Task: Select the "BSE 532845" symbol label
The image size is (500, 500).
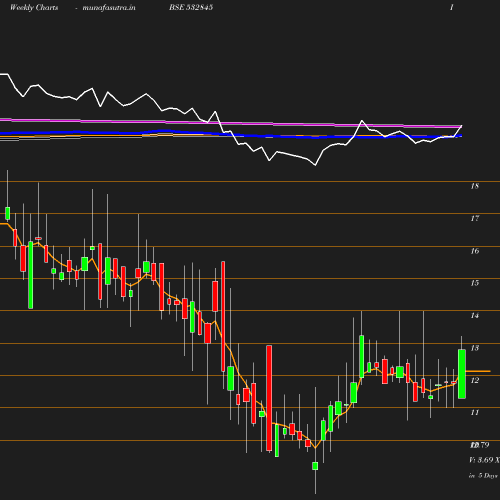Action: 191,7
